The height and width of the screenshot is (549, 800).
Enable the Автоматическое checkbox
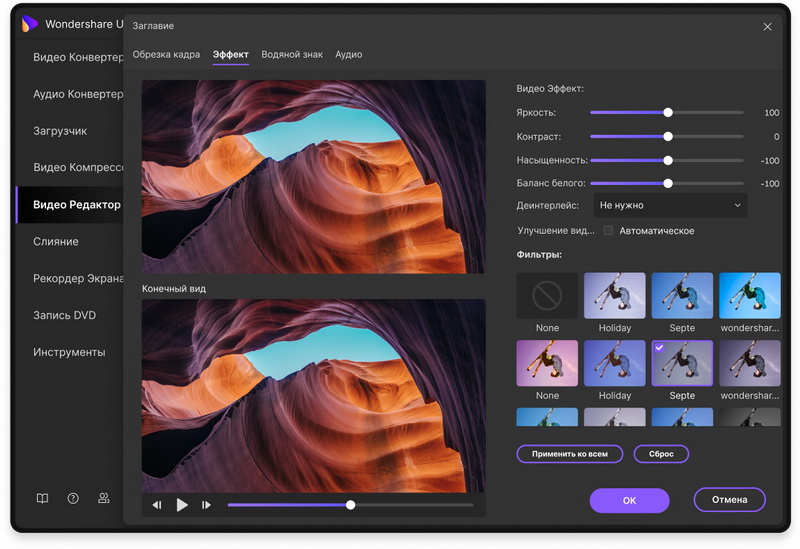(608, 231)
